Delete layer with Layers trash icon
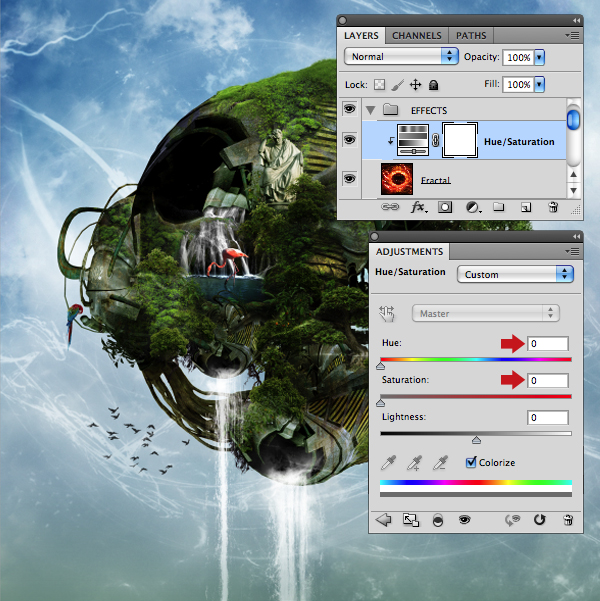Viewport: 600px width, 601px height. pyautogui.click(x=553, y=207)
